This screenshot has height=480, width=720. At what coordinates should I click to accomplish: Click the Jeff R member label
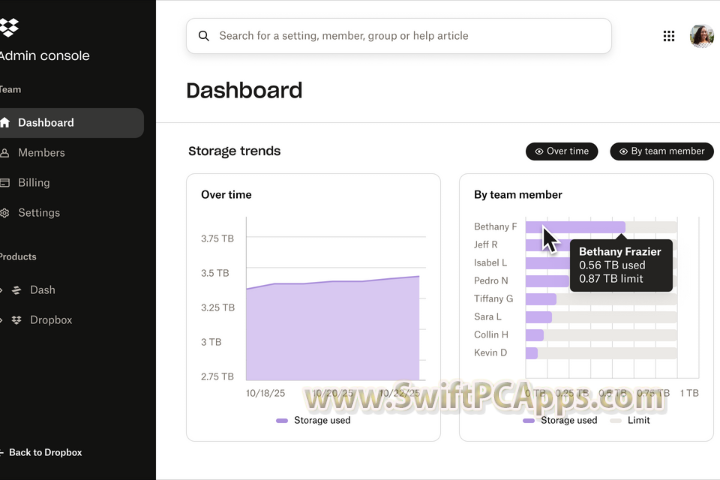tap(485, 245)
